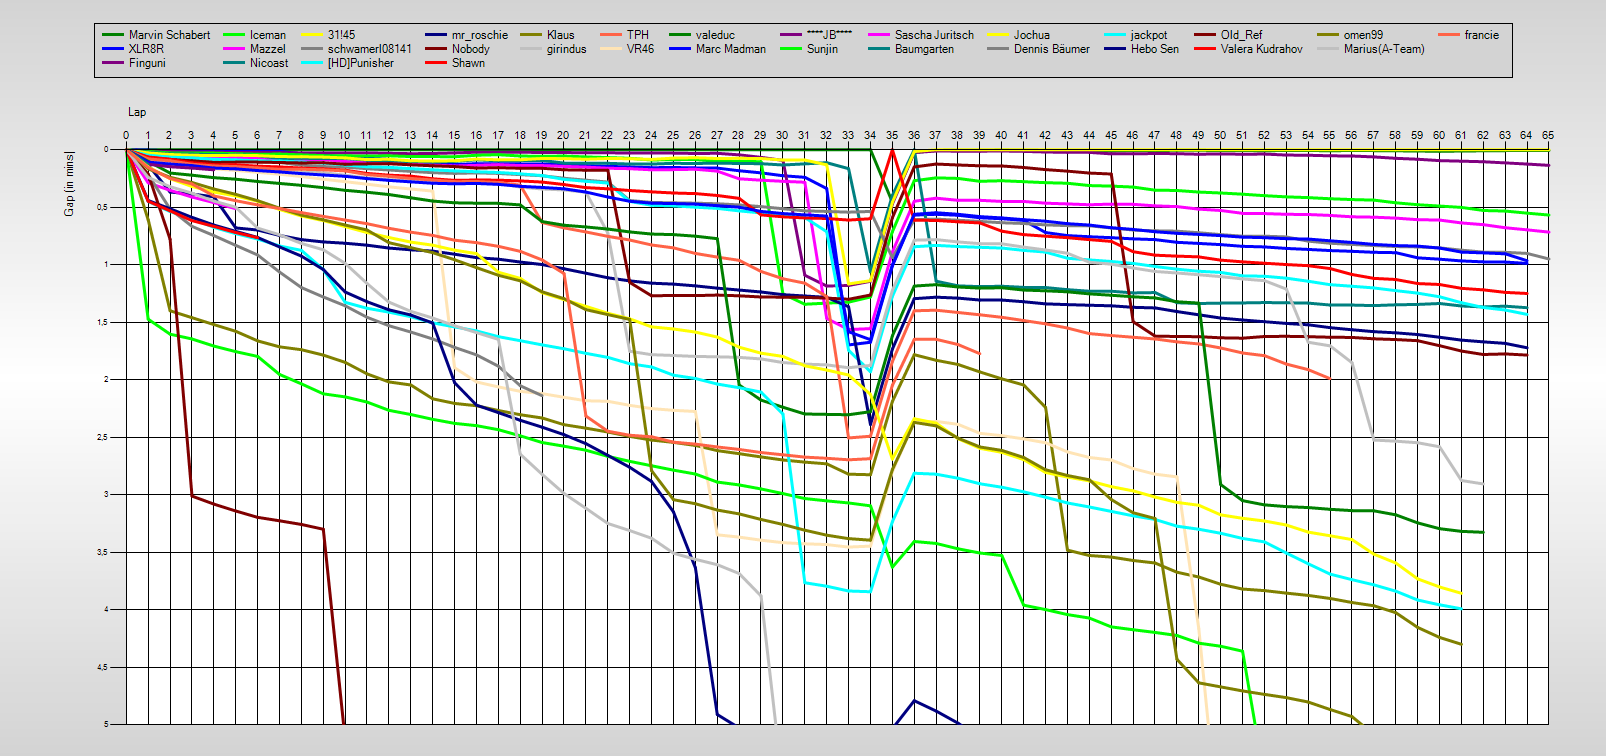Click the Valera Kudrahov legend label

(1261, 49)
